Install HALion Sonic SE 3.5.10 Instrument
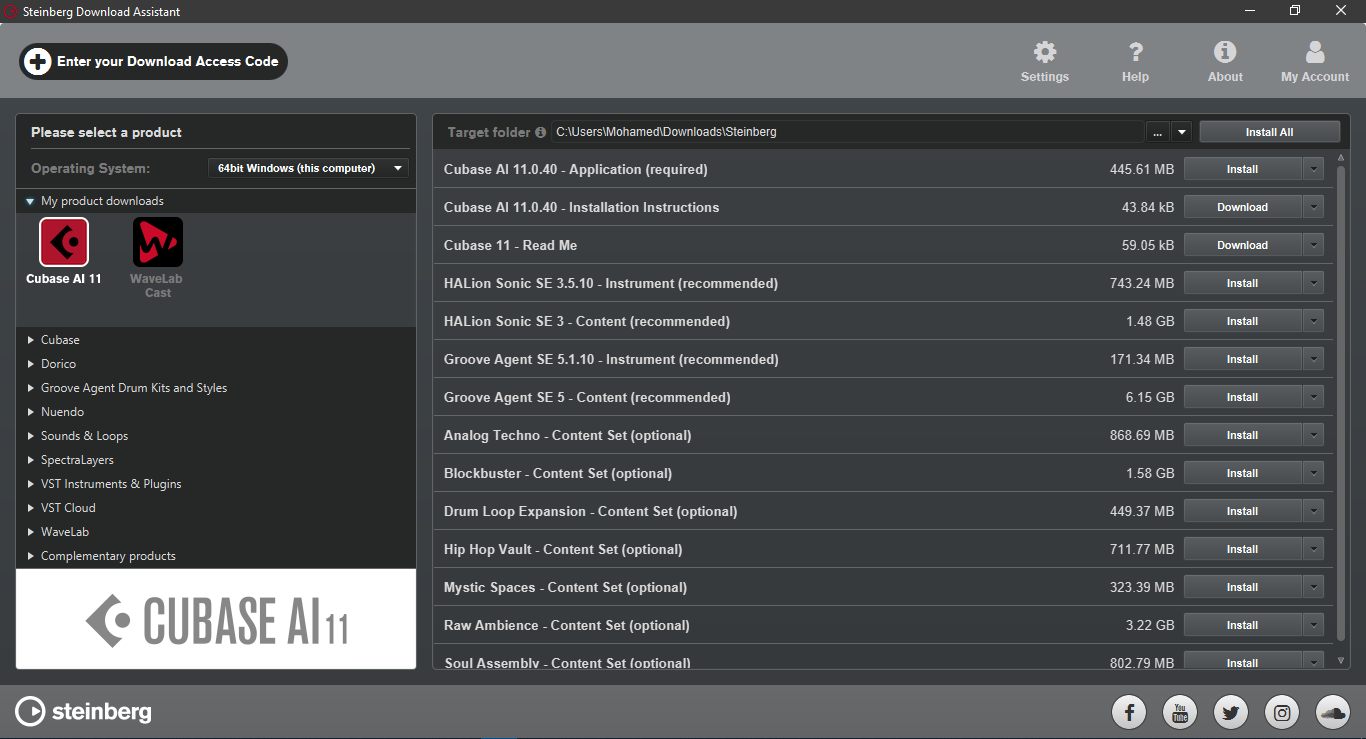Image resolution: width=1366 pixels, height=739 pixels. [1243, 283]
